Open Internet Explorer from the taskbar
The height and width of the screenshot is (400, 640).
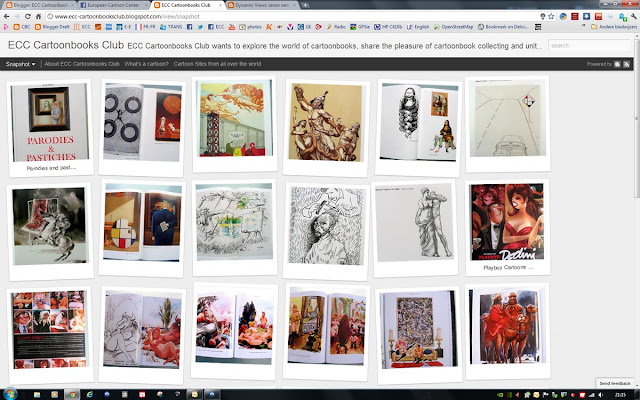(89, 394)
